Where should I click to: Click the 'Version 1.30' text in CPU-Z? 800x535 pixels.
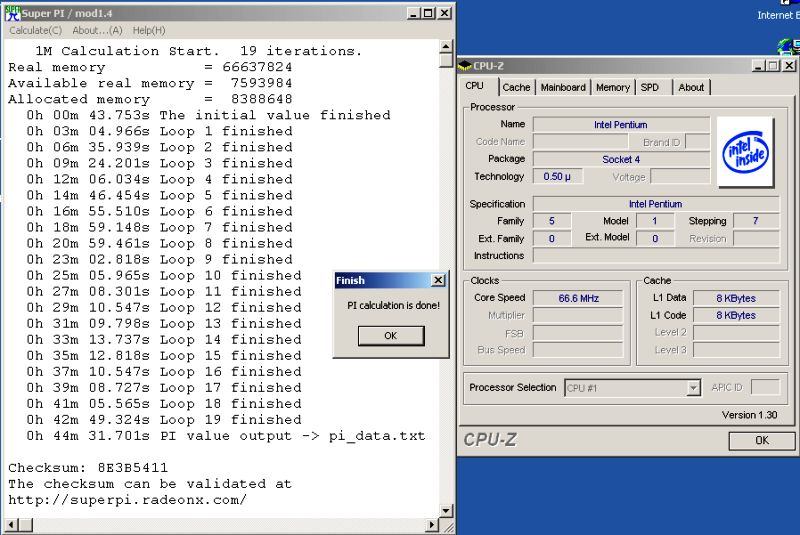tap(749, 415)
